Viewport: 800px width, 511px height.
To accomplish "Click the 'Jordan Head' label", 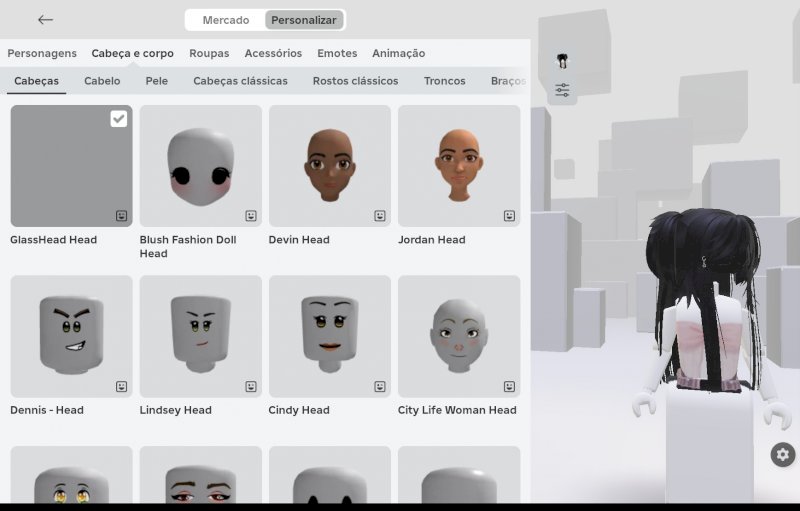I will tap(432, 240).
